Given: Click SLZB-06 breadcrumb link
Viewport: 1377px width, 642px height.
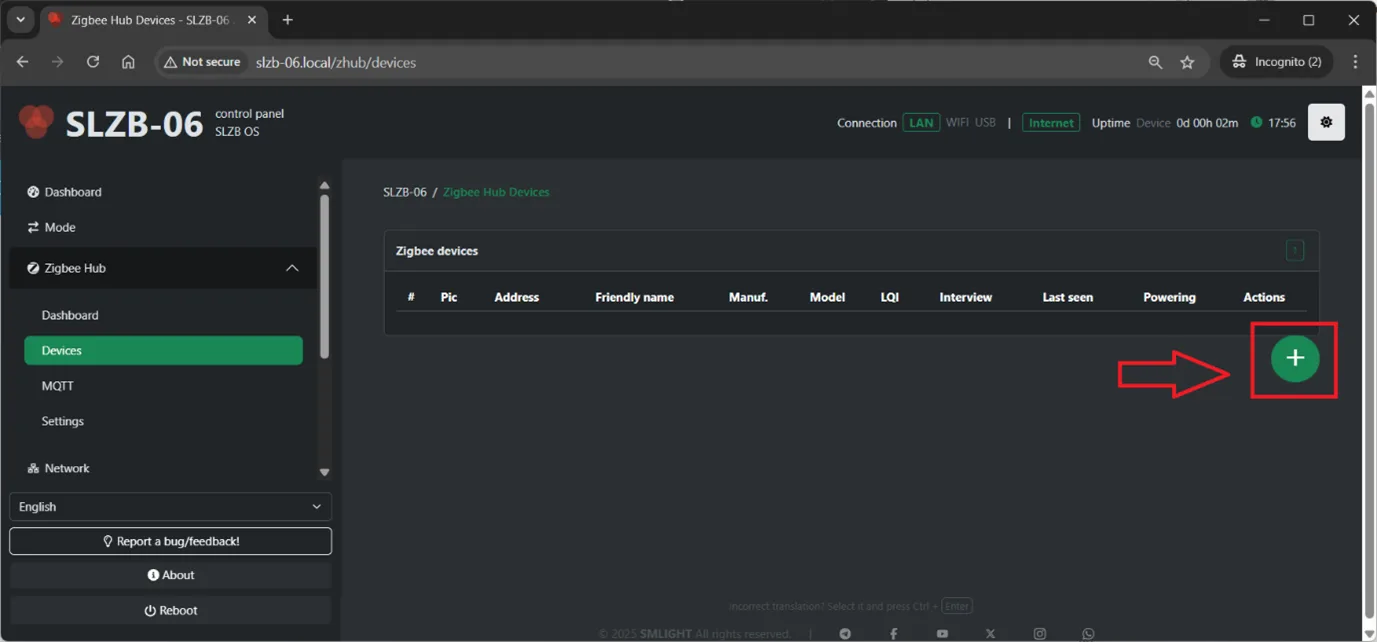Looking at the screenshot, I should point(404,192).
